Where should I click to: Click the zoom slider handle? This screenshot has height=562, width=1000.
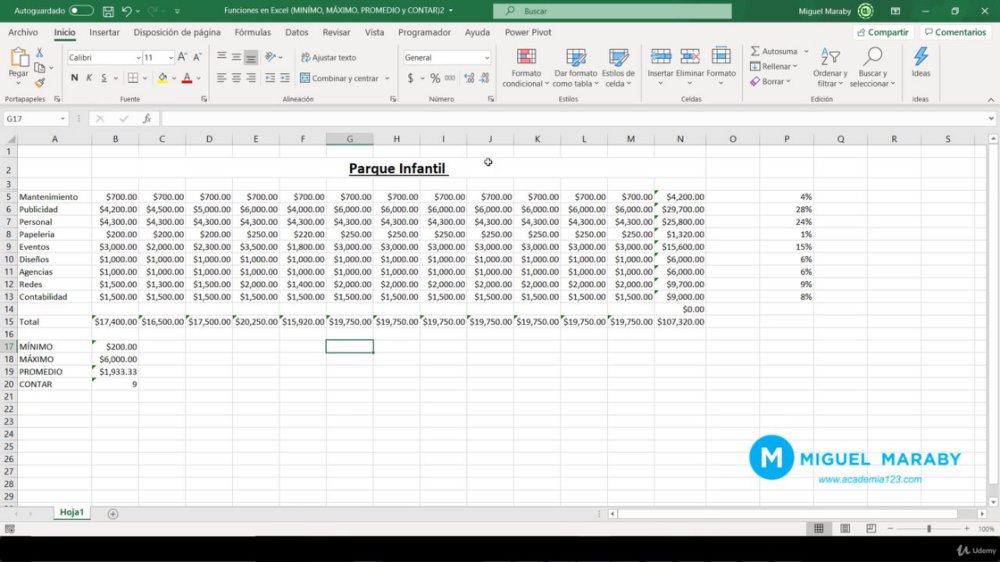[929, 529]
